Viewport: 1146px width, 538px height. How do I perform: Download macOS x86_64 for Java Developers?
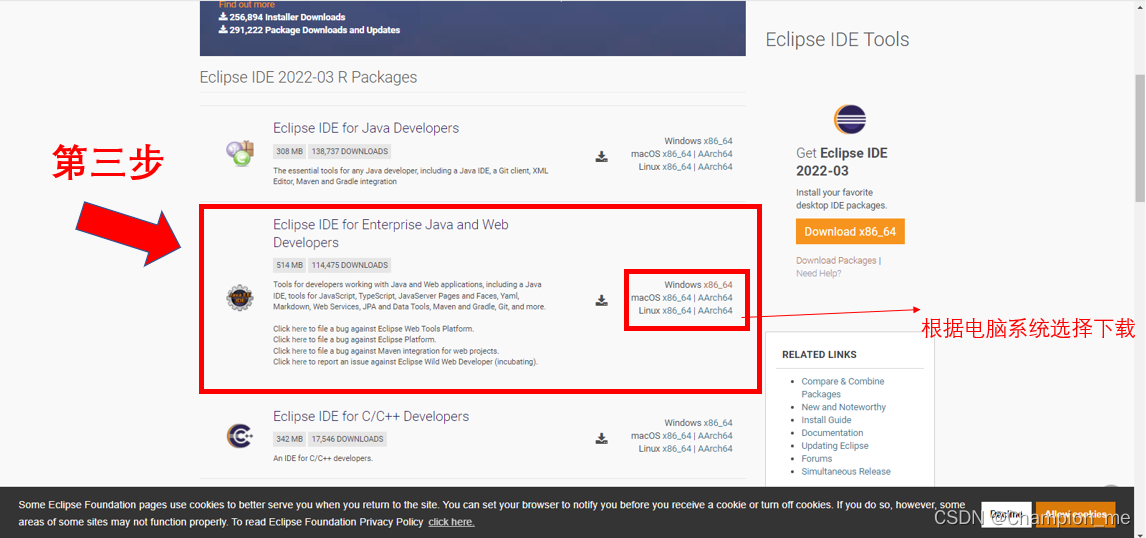[x=677, y=154]
